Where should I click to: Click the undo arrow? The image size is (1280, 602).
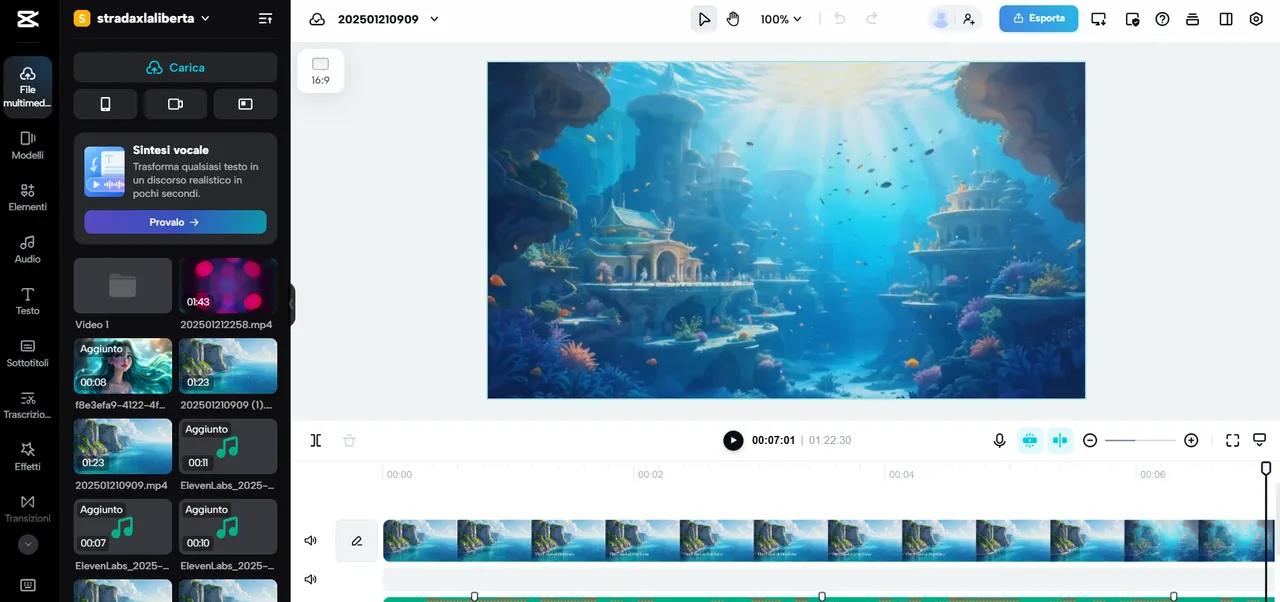pyautogui.click(x=841, y=19)
